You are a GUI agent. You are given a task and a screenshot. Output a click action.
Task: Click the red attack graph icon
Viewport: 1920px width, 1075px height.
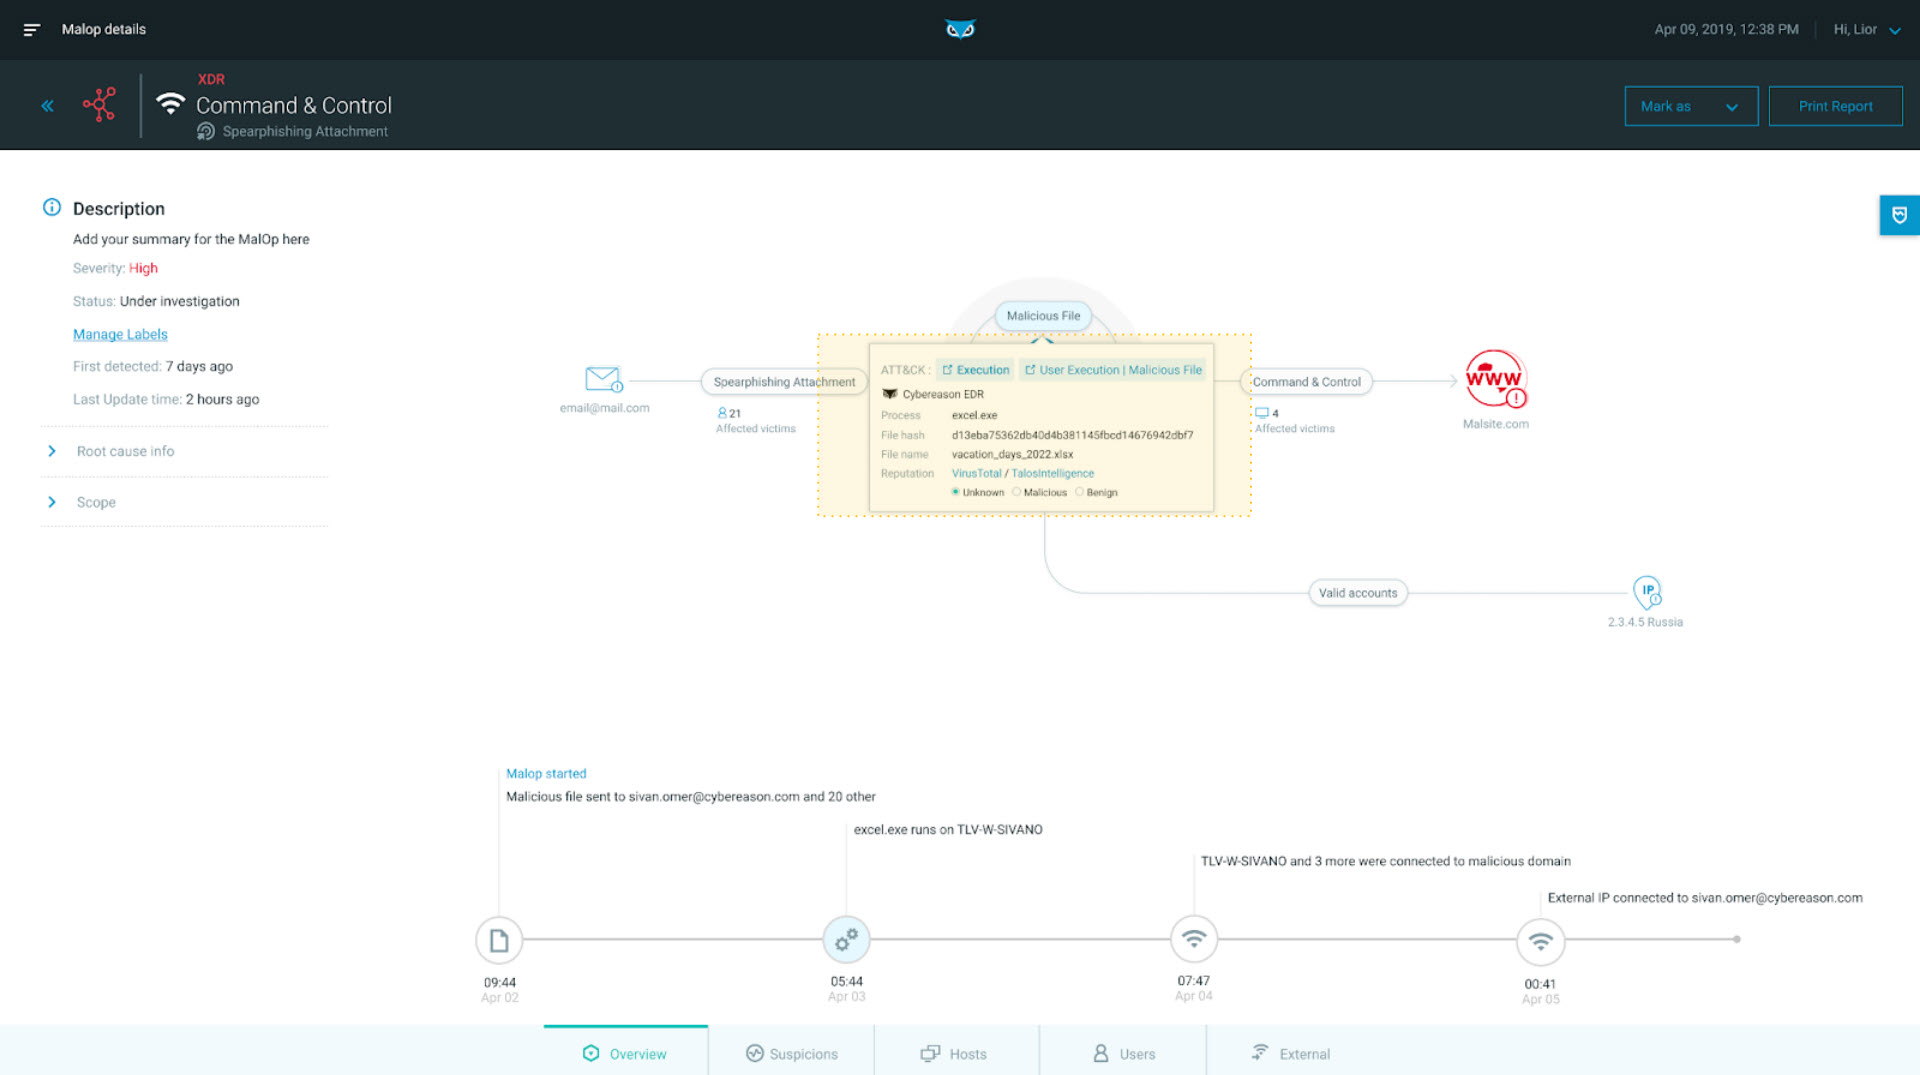tap(100, 105)
